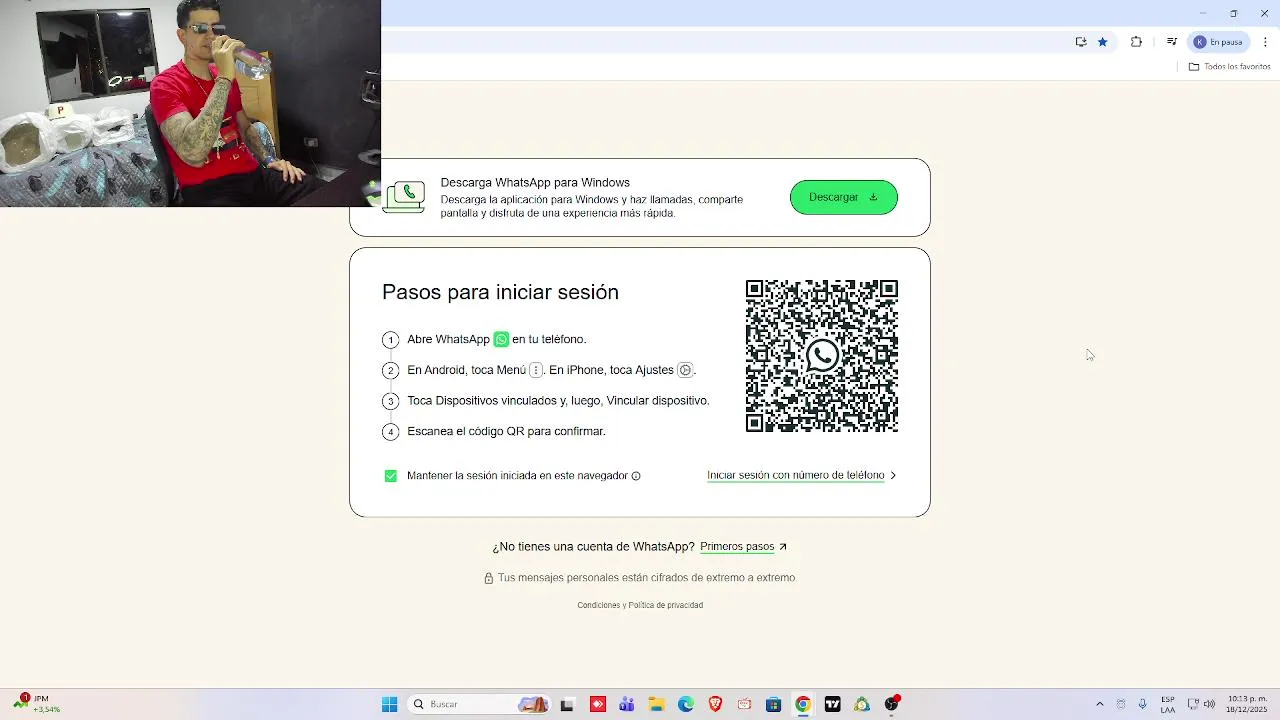Click 'Descarga WhatsApp para Windows' heading
1280x720 pixels.
535,183
